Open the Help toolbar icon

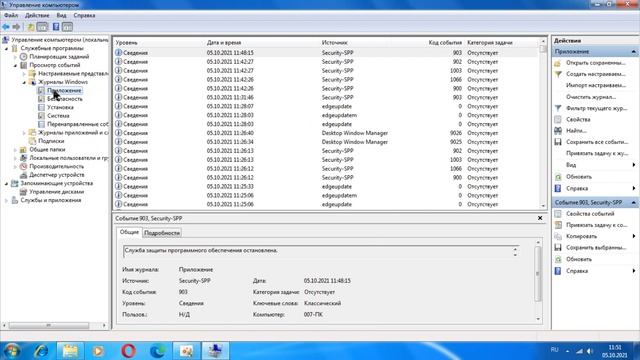(x=56, y=27)
